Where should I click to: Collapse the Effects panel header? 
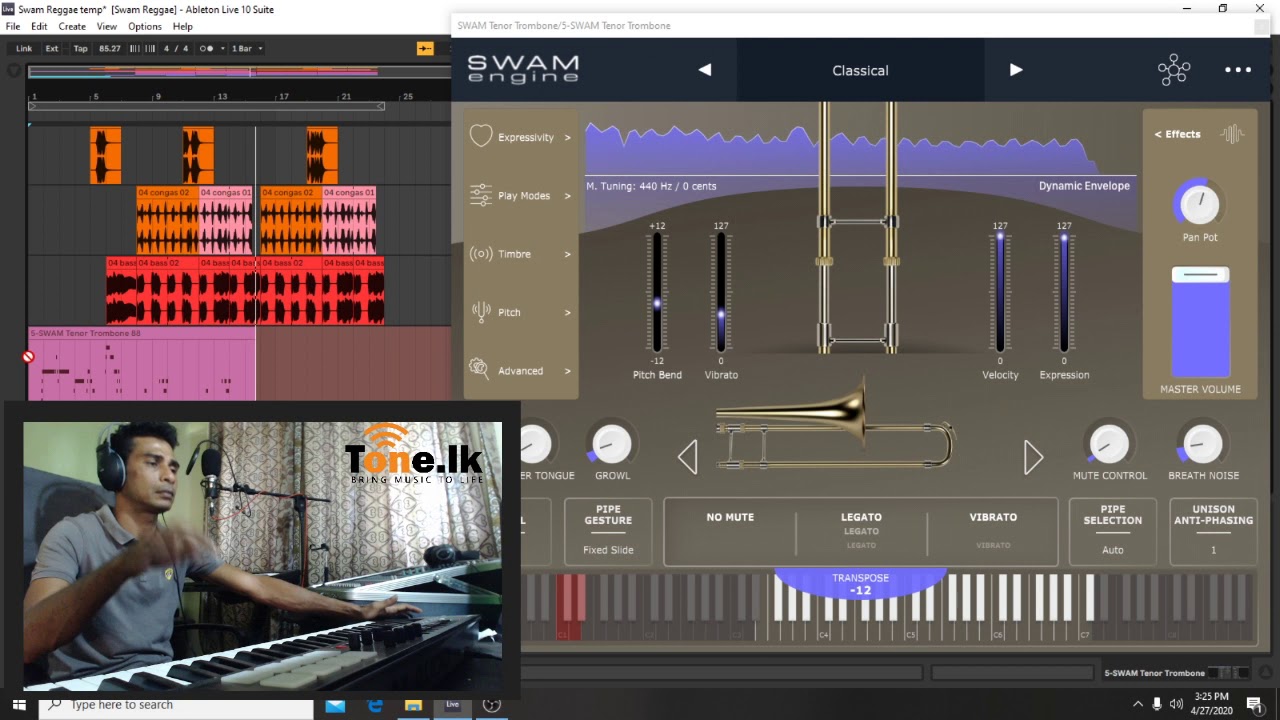(x=1178, y=134)
